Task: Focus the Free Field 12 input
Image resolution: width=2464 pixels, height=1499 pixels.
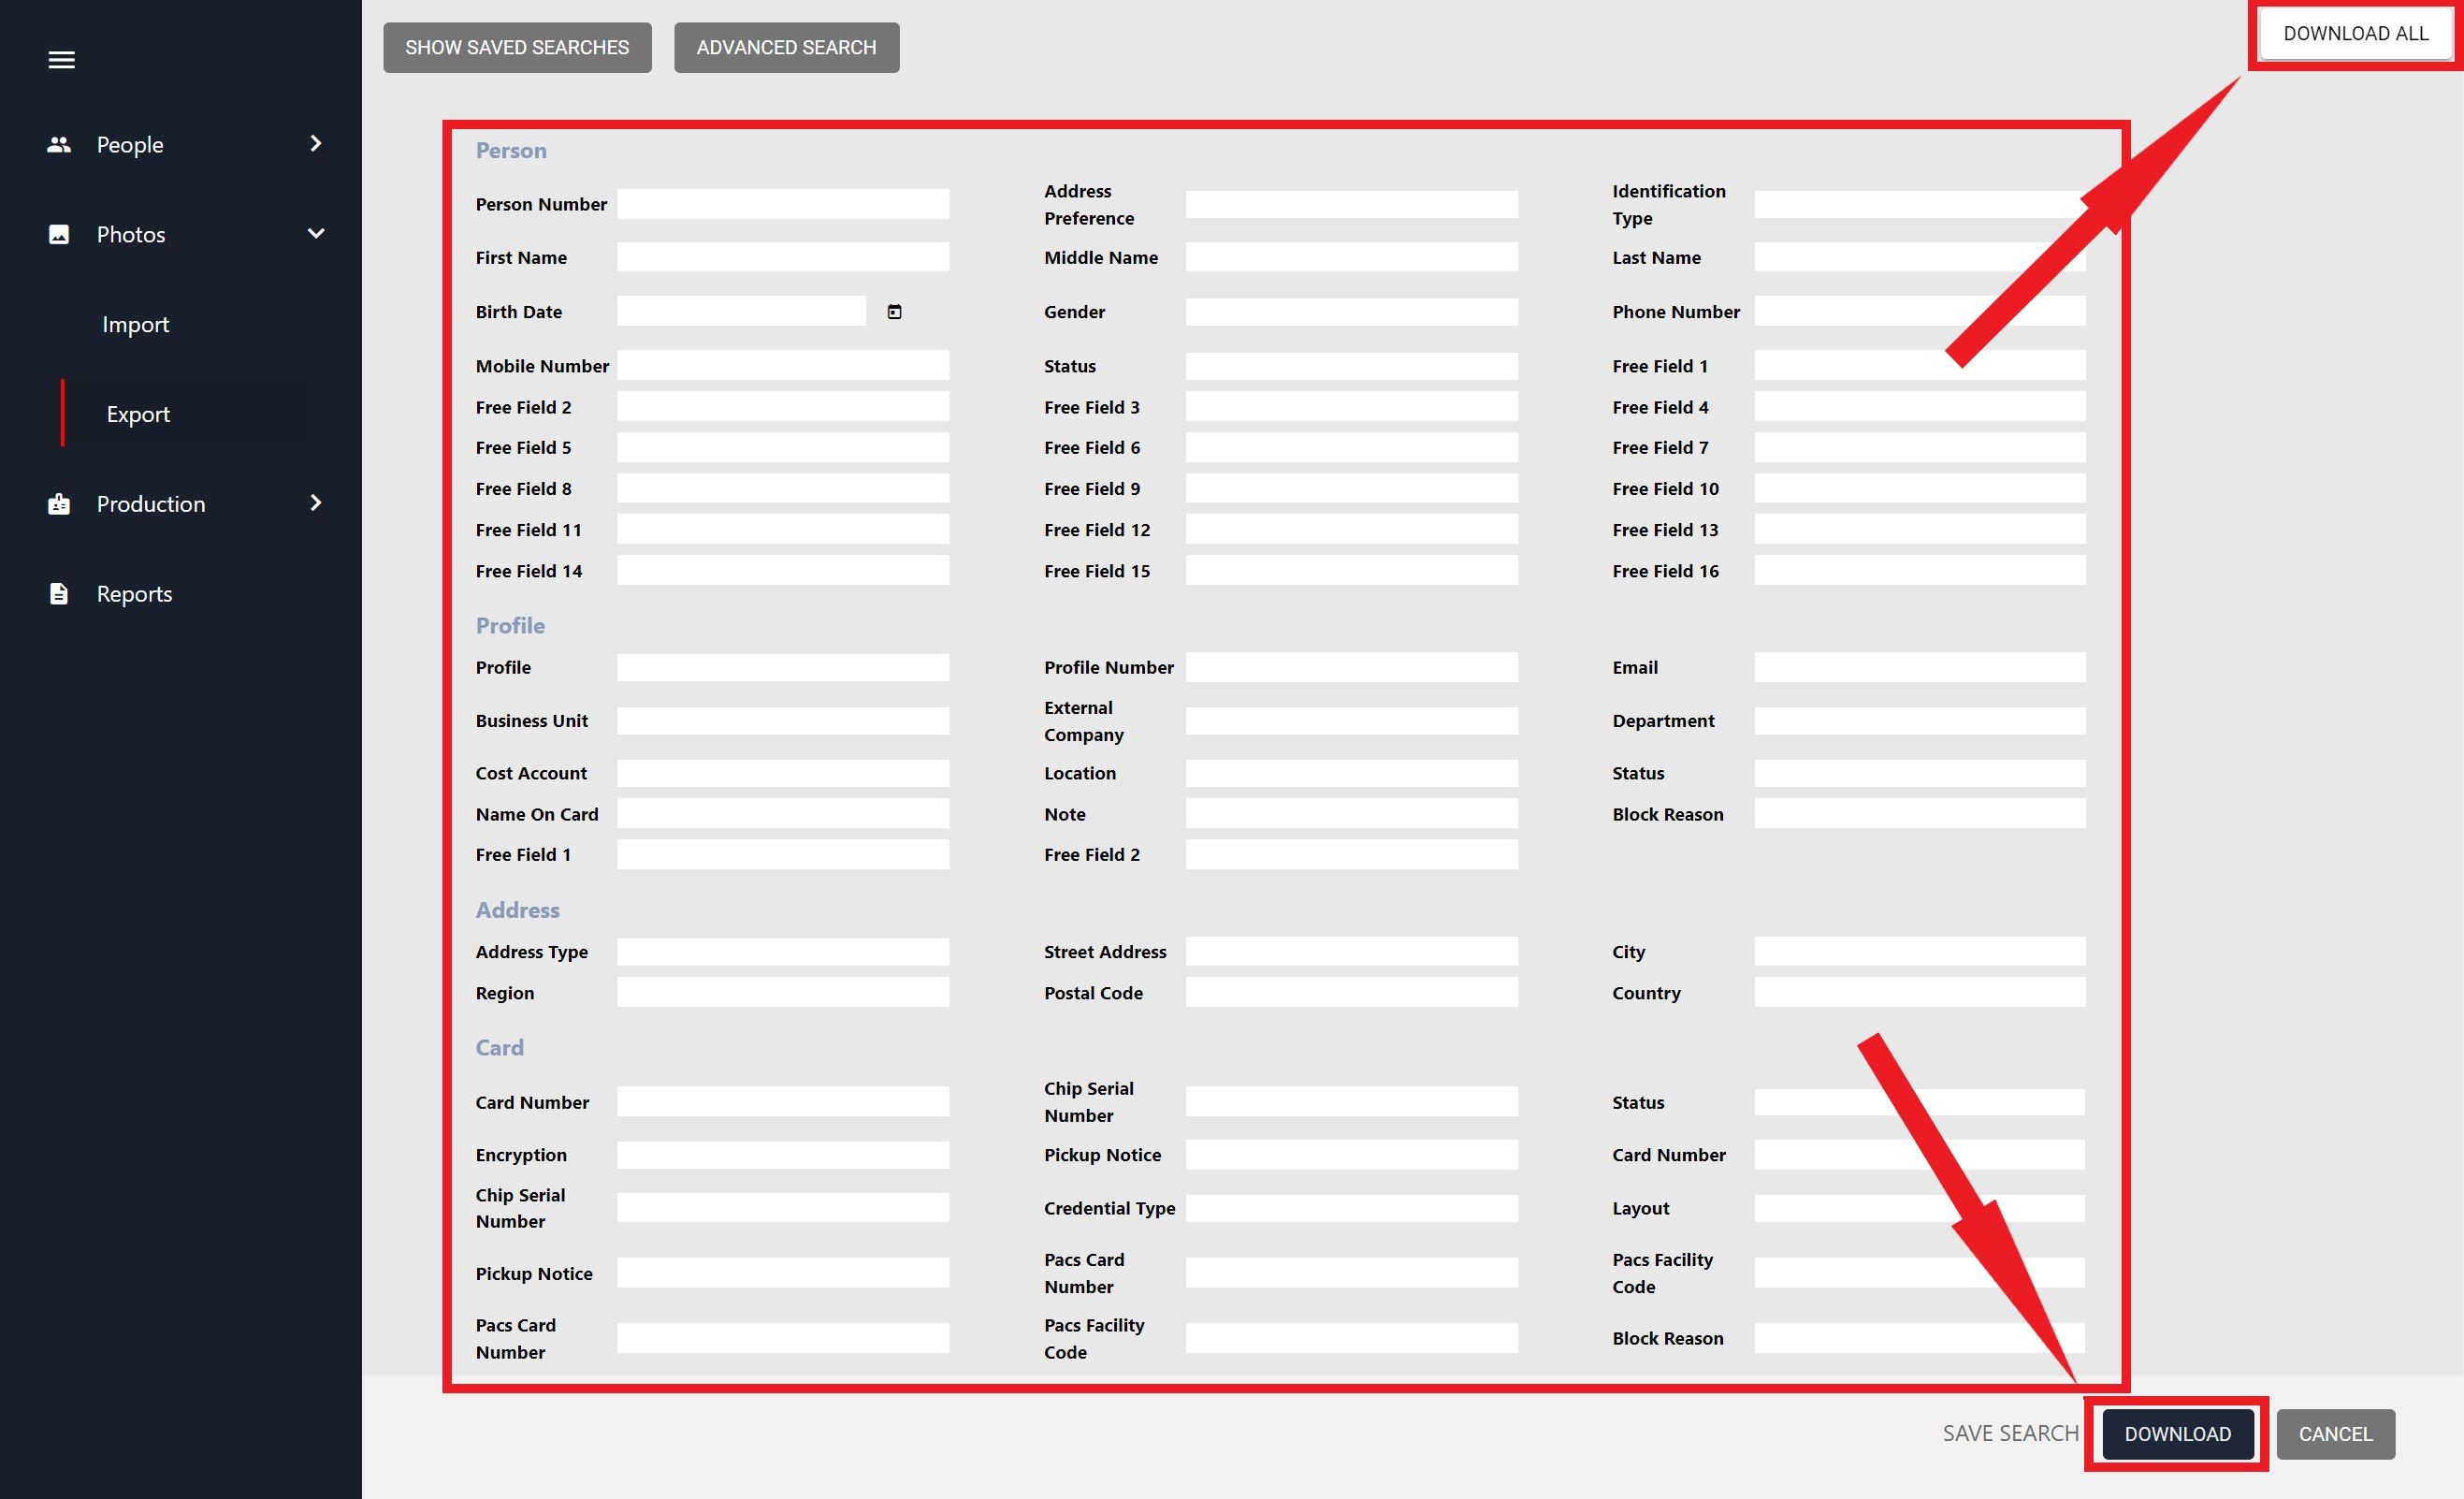Action: coord(1351,529)
